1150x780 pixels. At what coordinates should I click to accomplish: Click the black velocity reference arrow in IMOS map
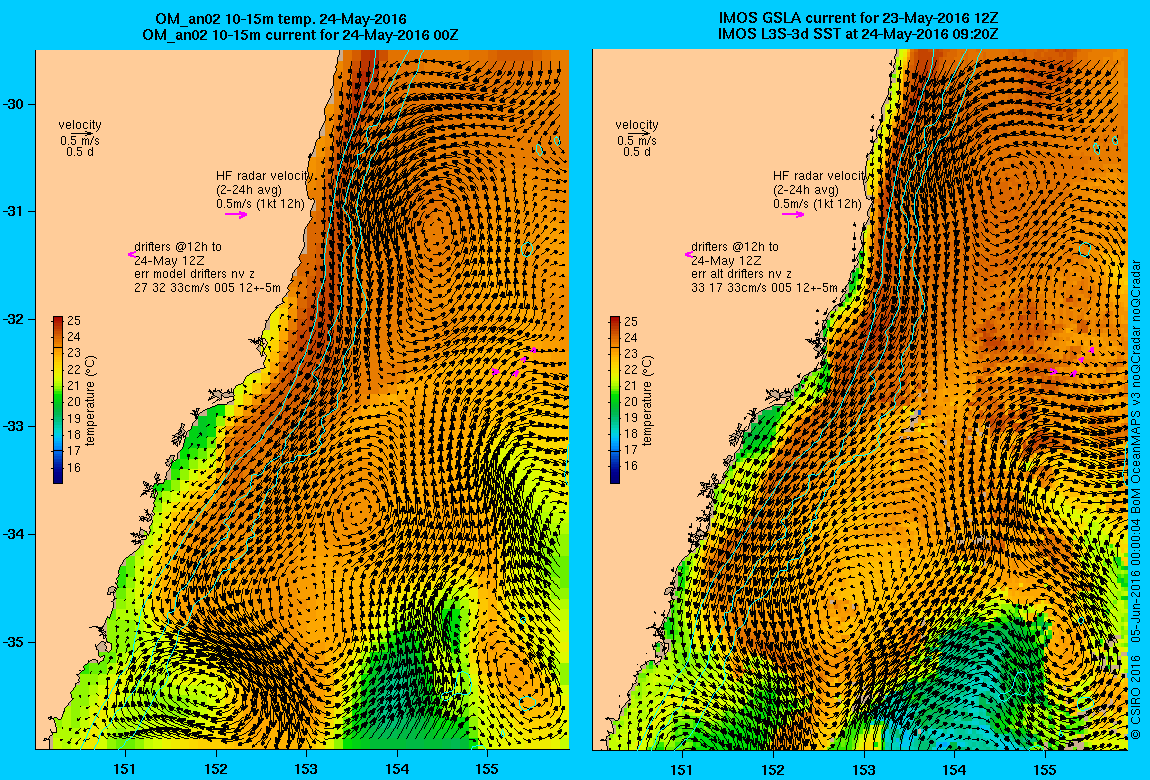pos(641,133)
